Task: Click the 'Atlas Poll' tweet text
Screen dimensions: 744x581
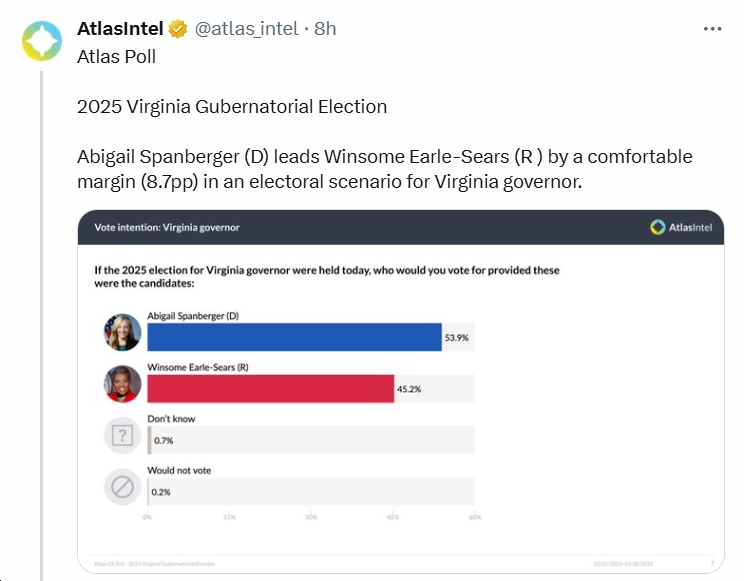Action: [116, 56]
